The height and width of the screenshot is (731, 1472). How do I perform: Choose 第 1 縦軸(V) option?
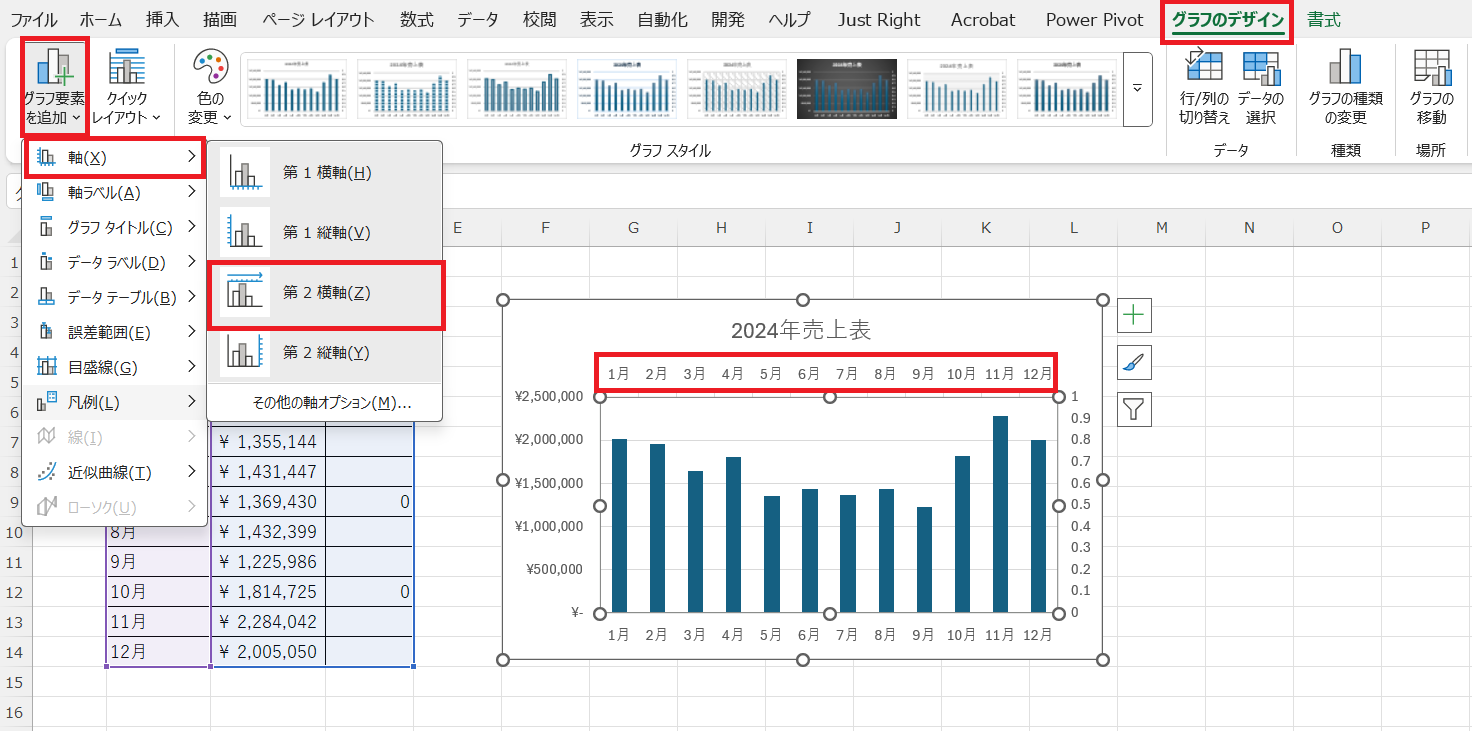(325, 233)
